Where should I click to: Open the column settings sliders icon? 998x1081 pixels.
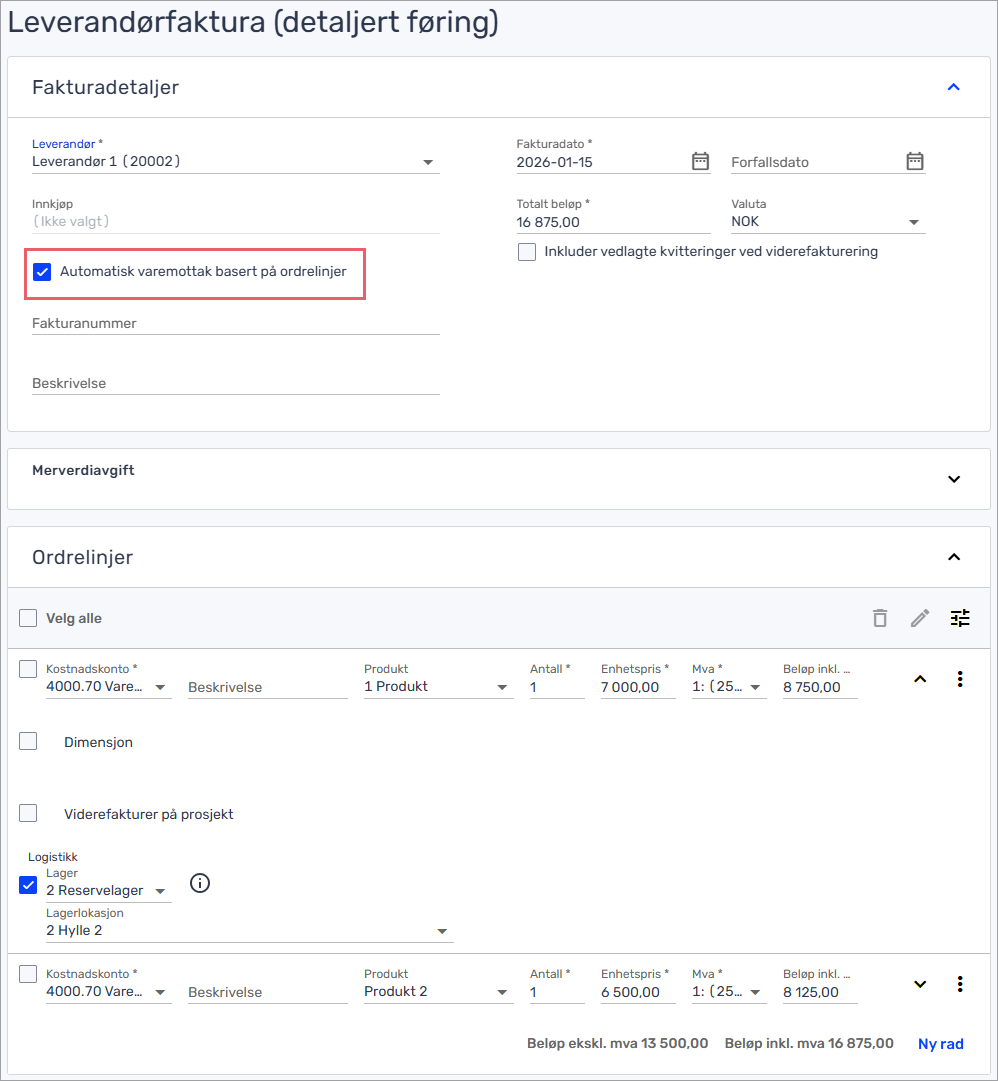click(x=960, y=618)
